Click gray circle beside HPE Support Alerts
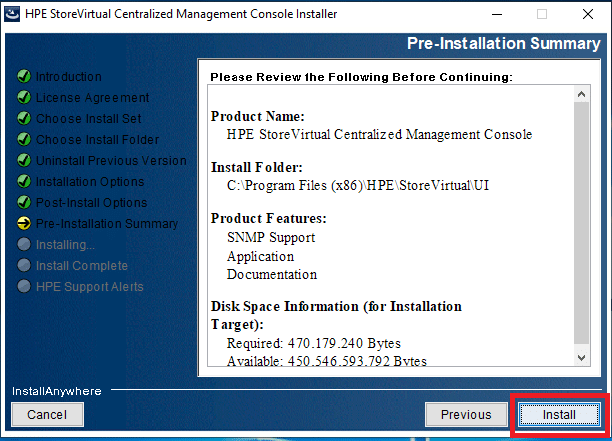 pos(24,286)
